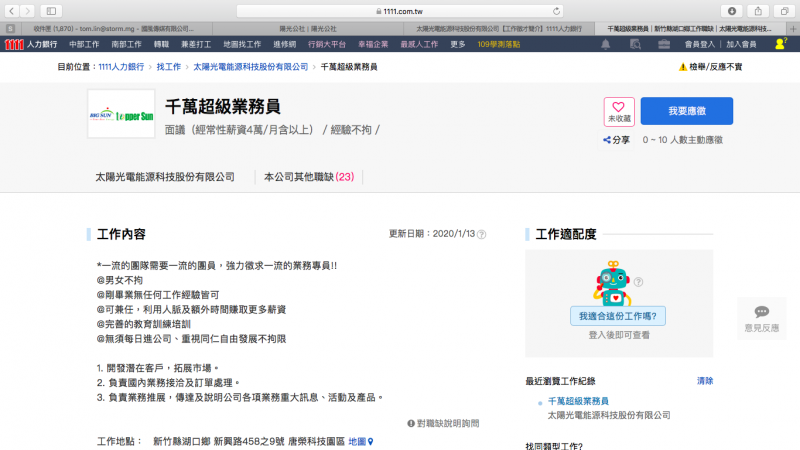
Task: Open the recent 千萬超級業務員 job link
Action: [x=578, y=401]
